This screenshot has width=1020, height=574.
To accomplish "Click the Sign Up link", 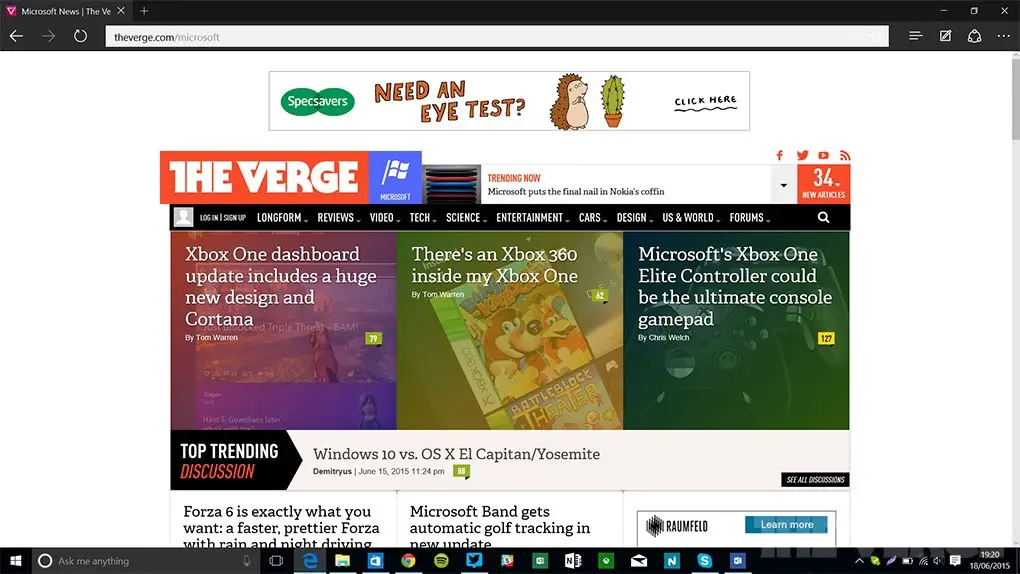I will (x=234, y=217).
